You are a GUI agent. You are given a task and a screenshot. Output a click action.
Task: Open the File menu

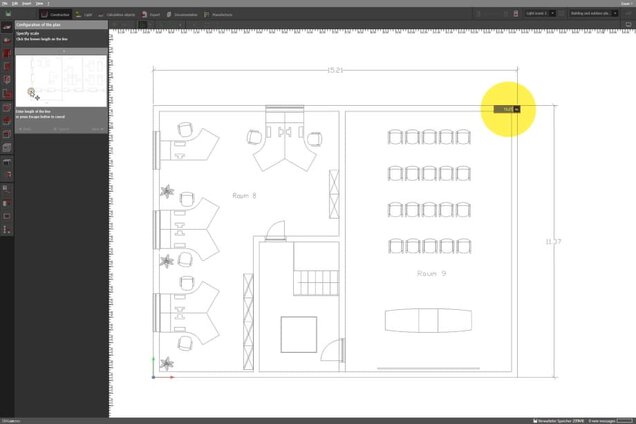tap(4, 4)
